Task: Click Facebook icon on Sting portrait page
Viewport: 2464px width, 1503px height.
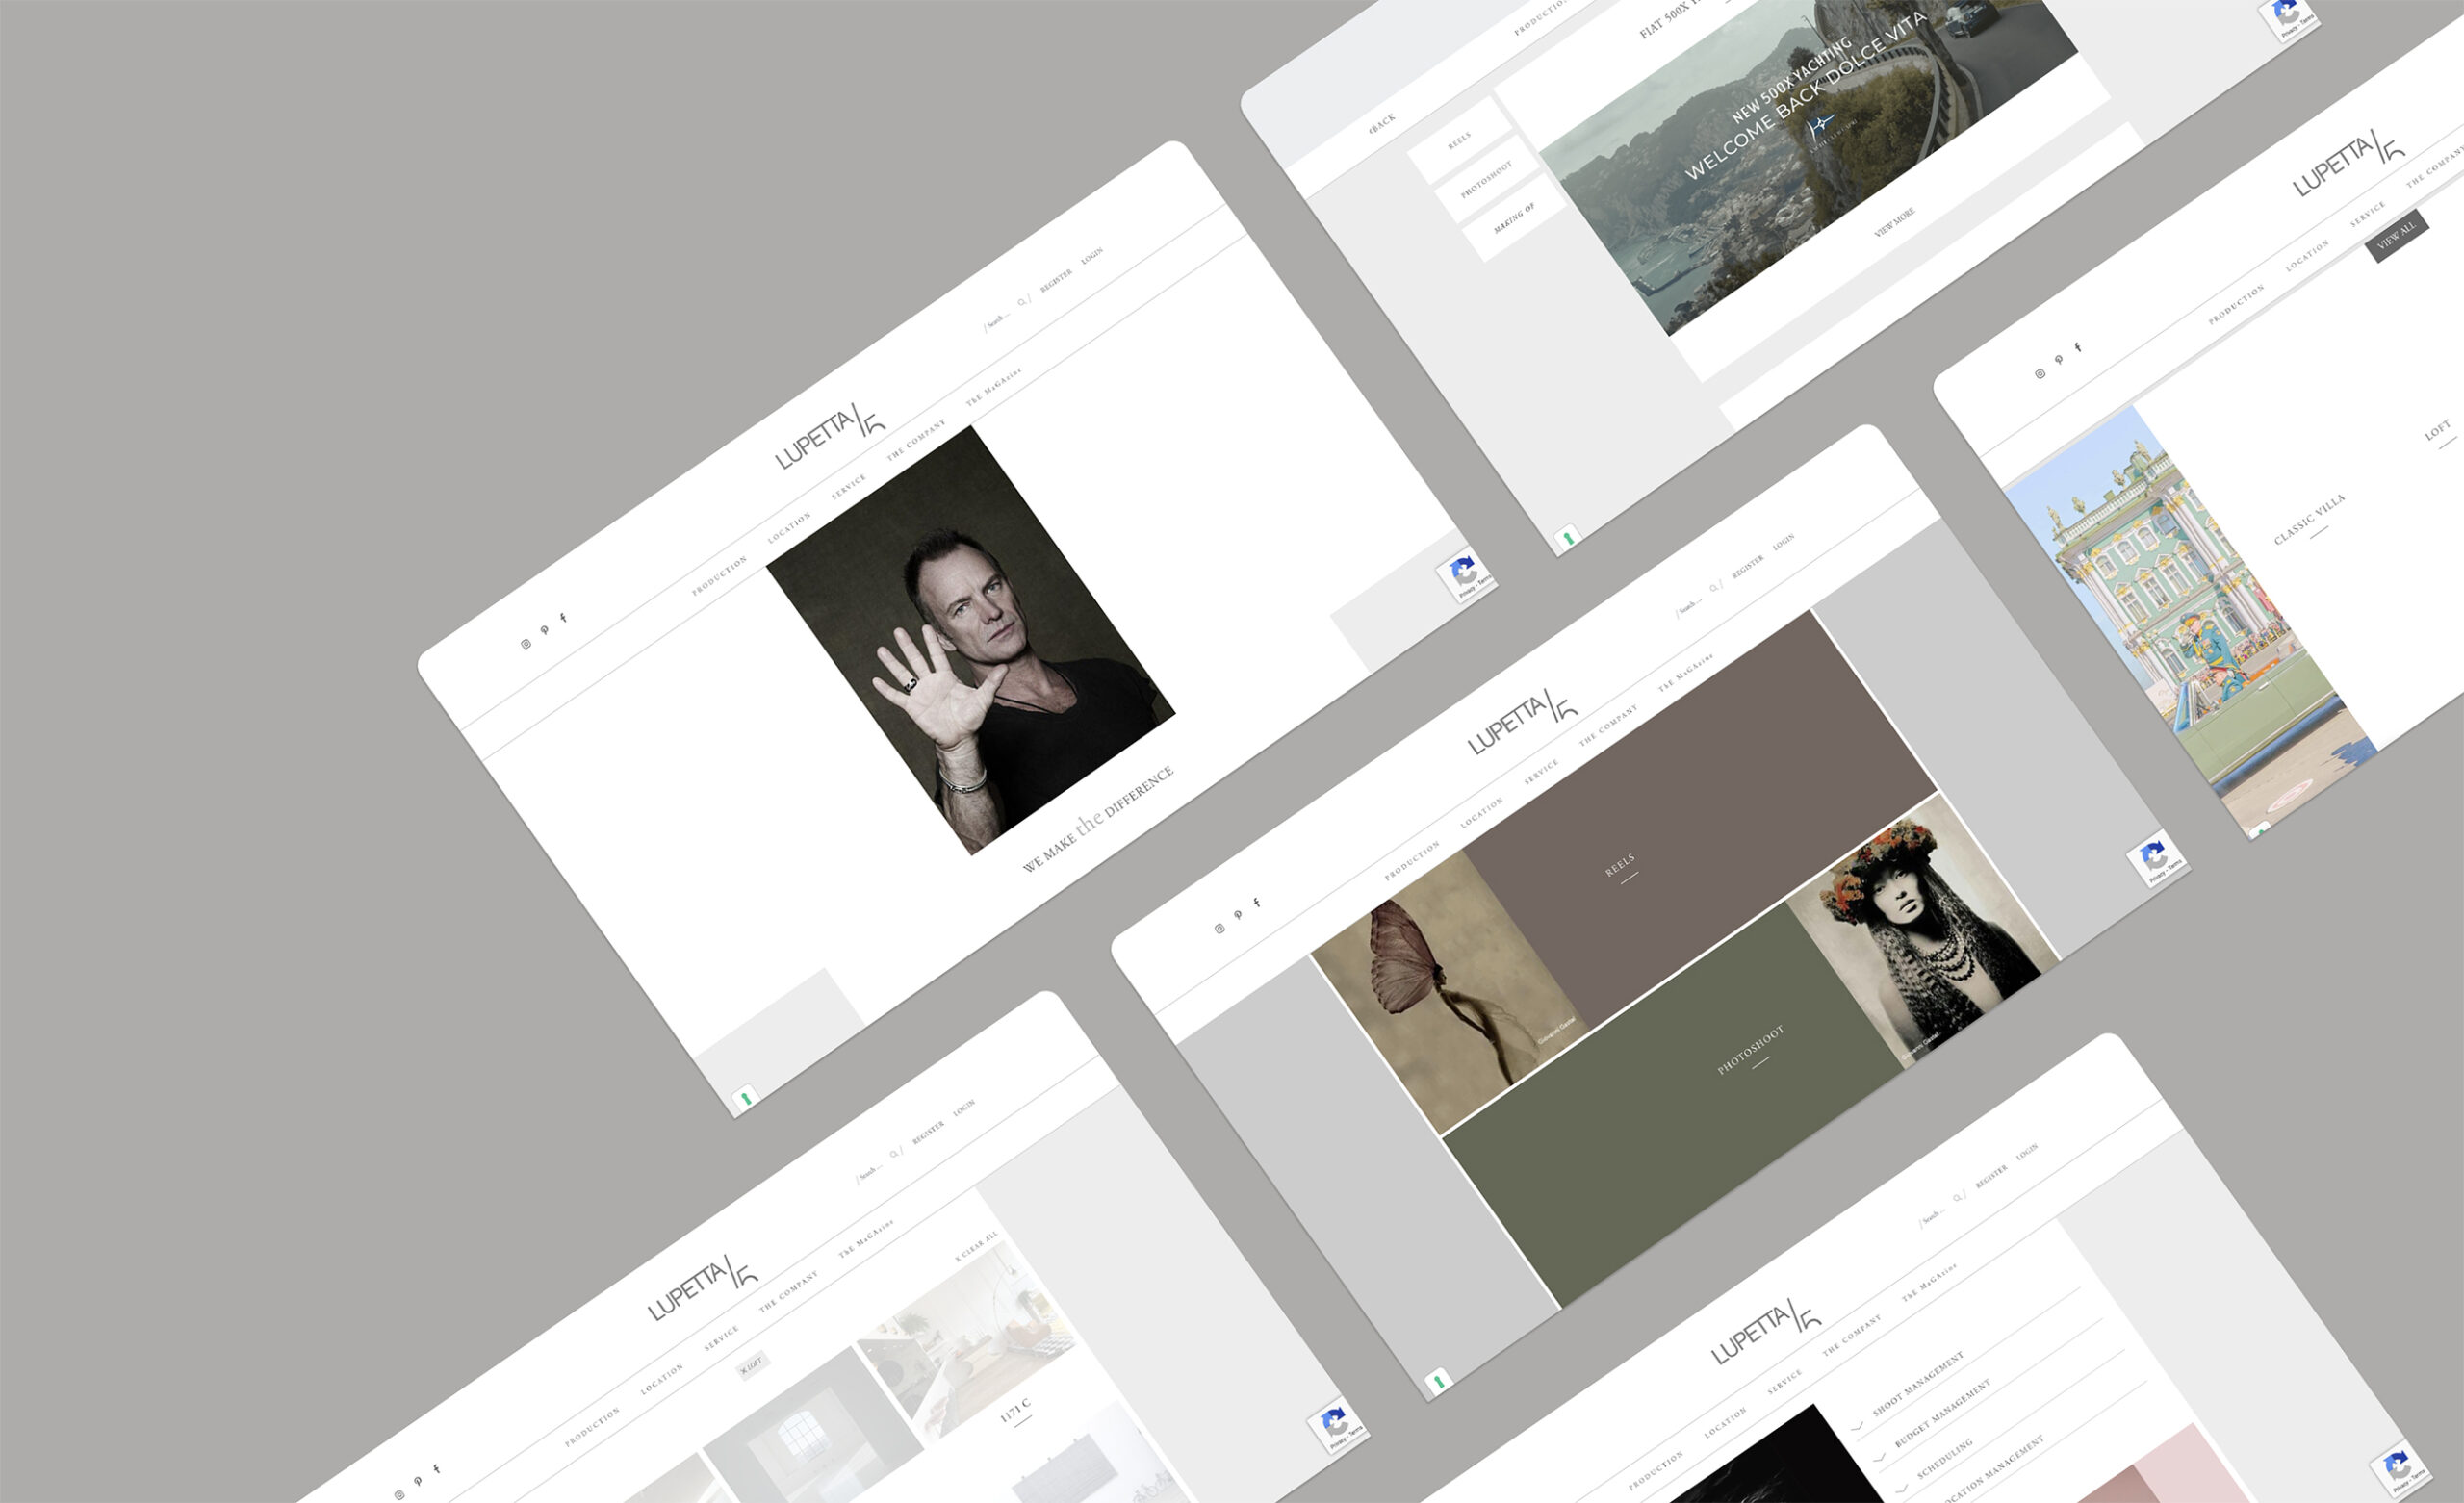Action: [x=563, y=618]
